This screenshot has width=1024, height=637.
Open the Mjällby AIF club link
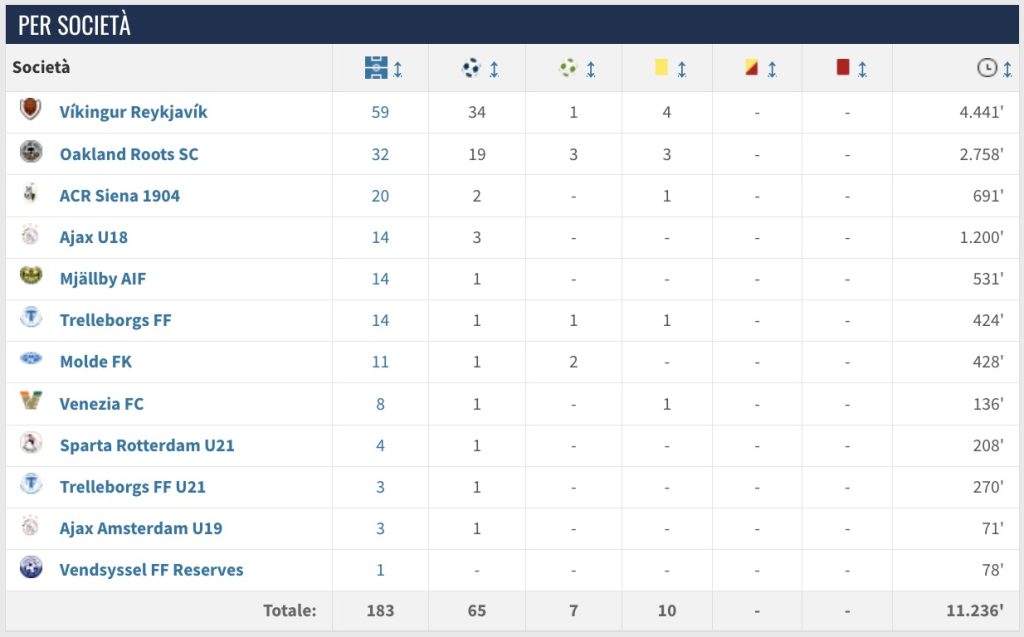tap(102, 279)
